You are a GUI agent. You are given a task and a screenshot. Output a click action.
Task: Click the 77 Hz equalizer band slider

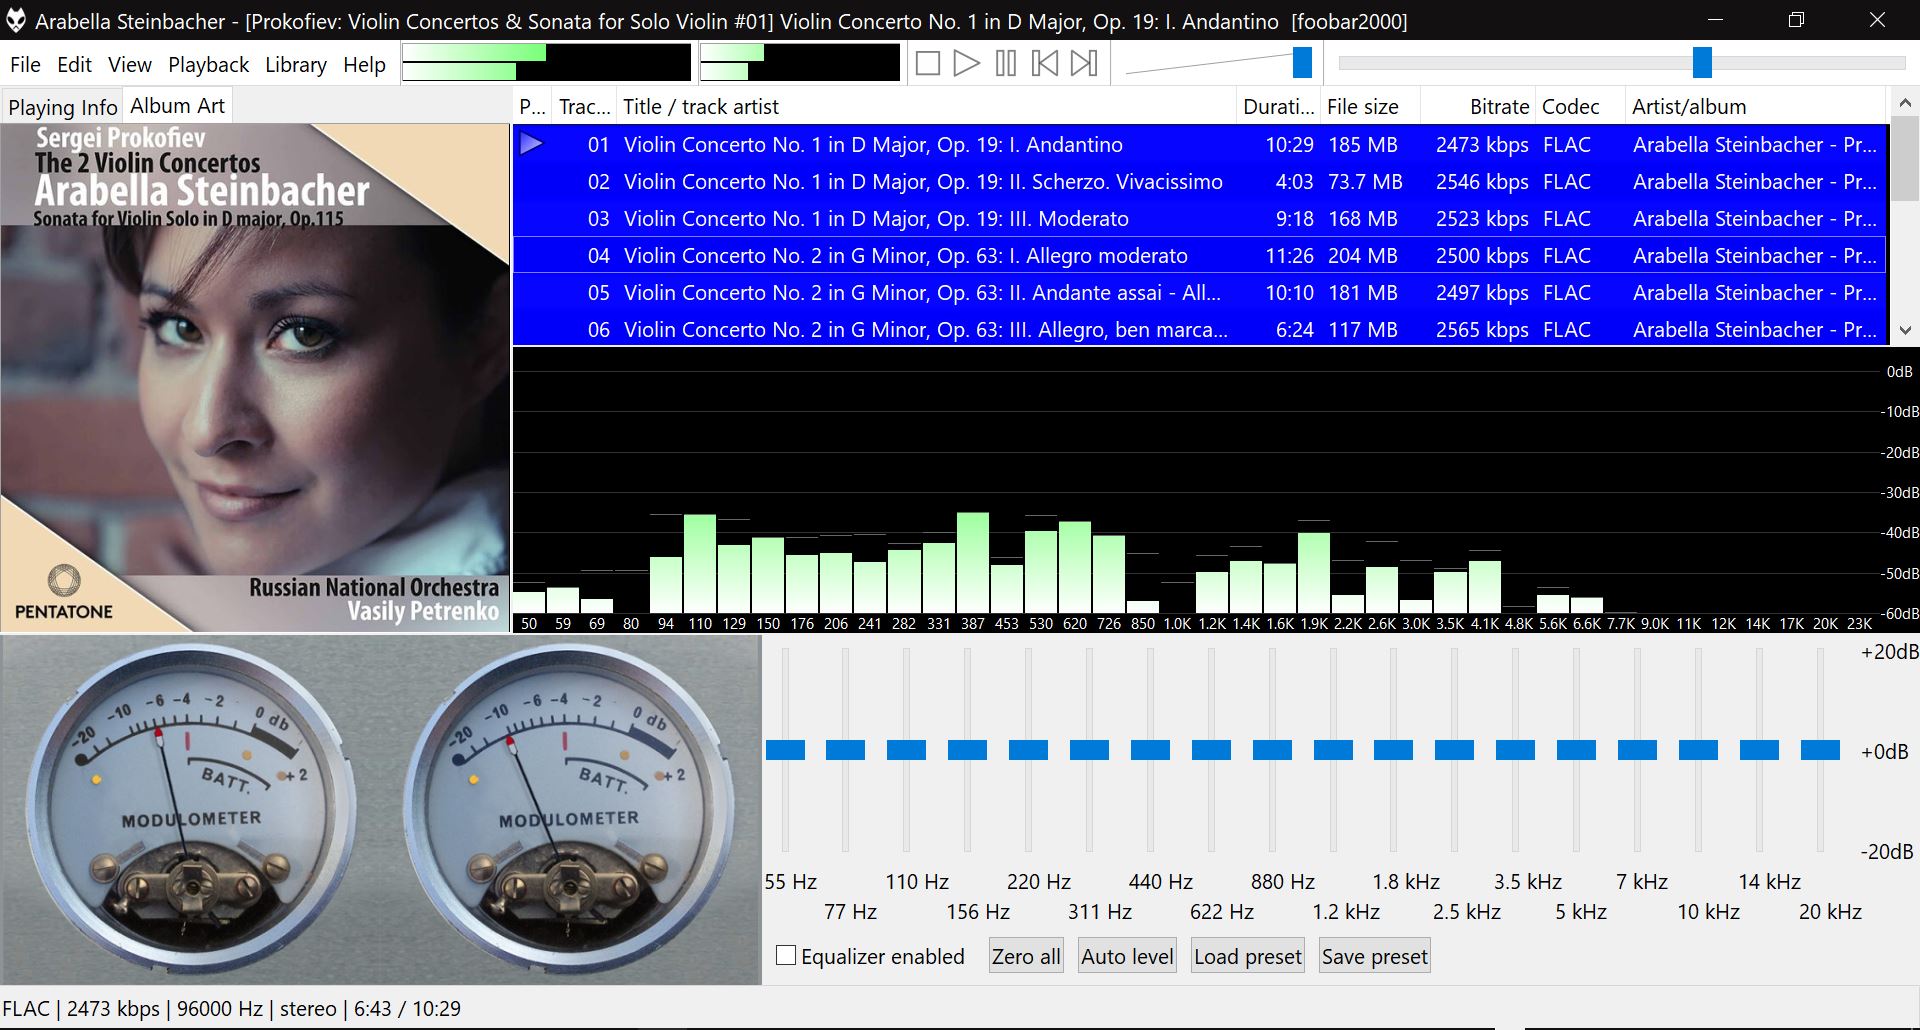(846, 750)
